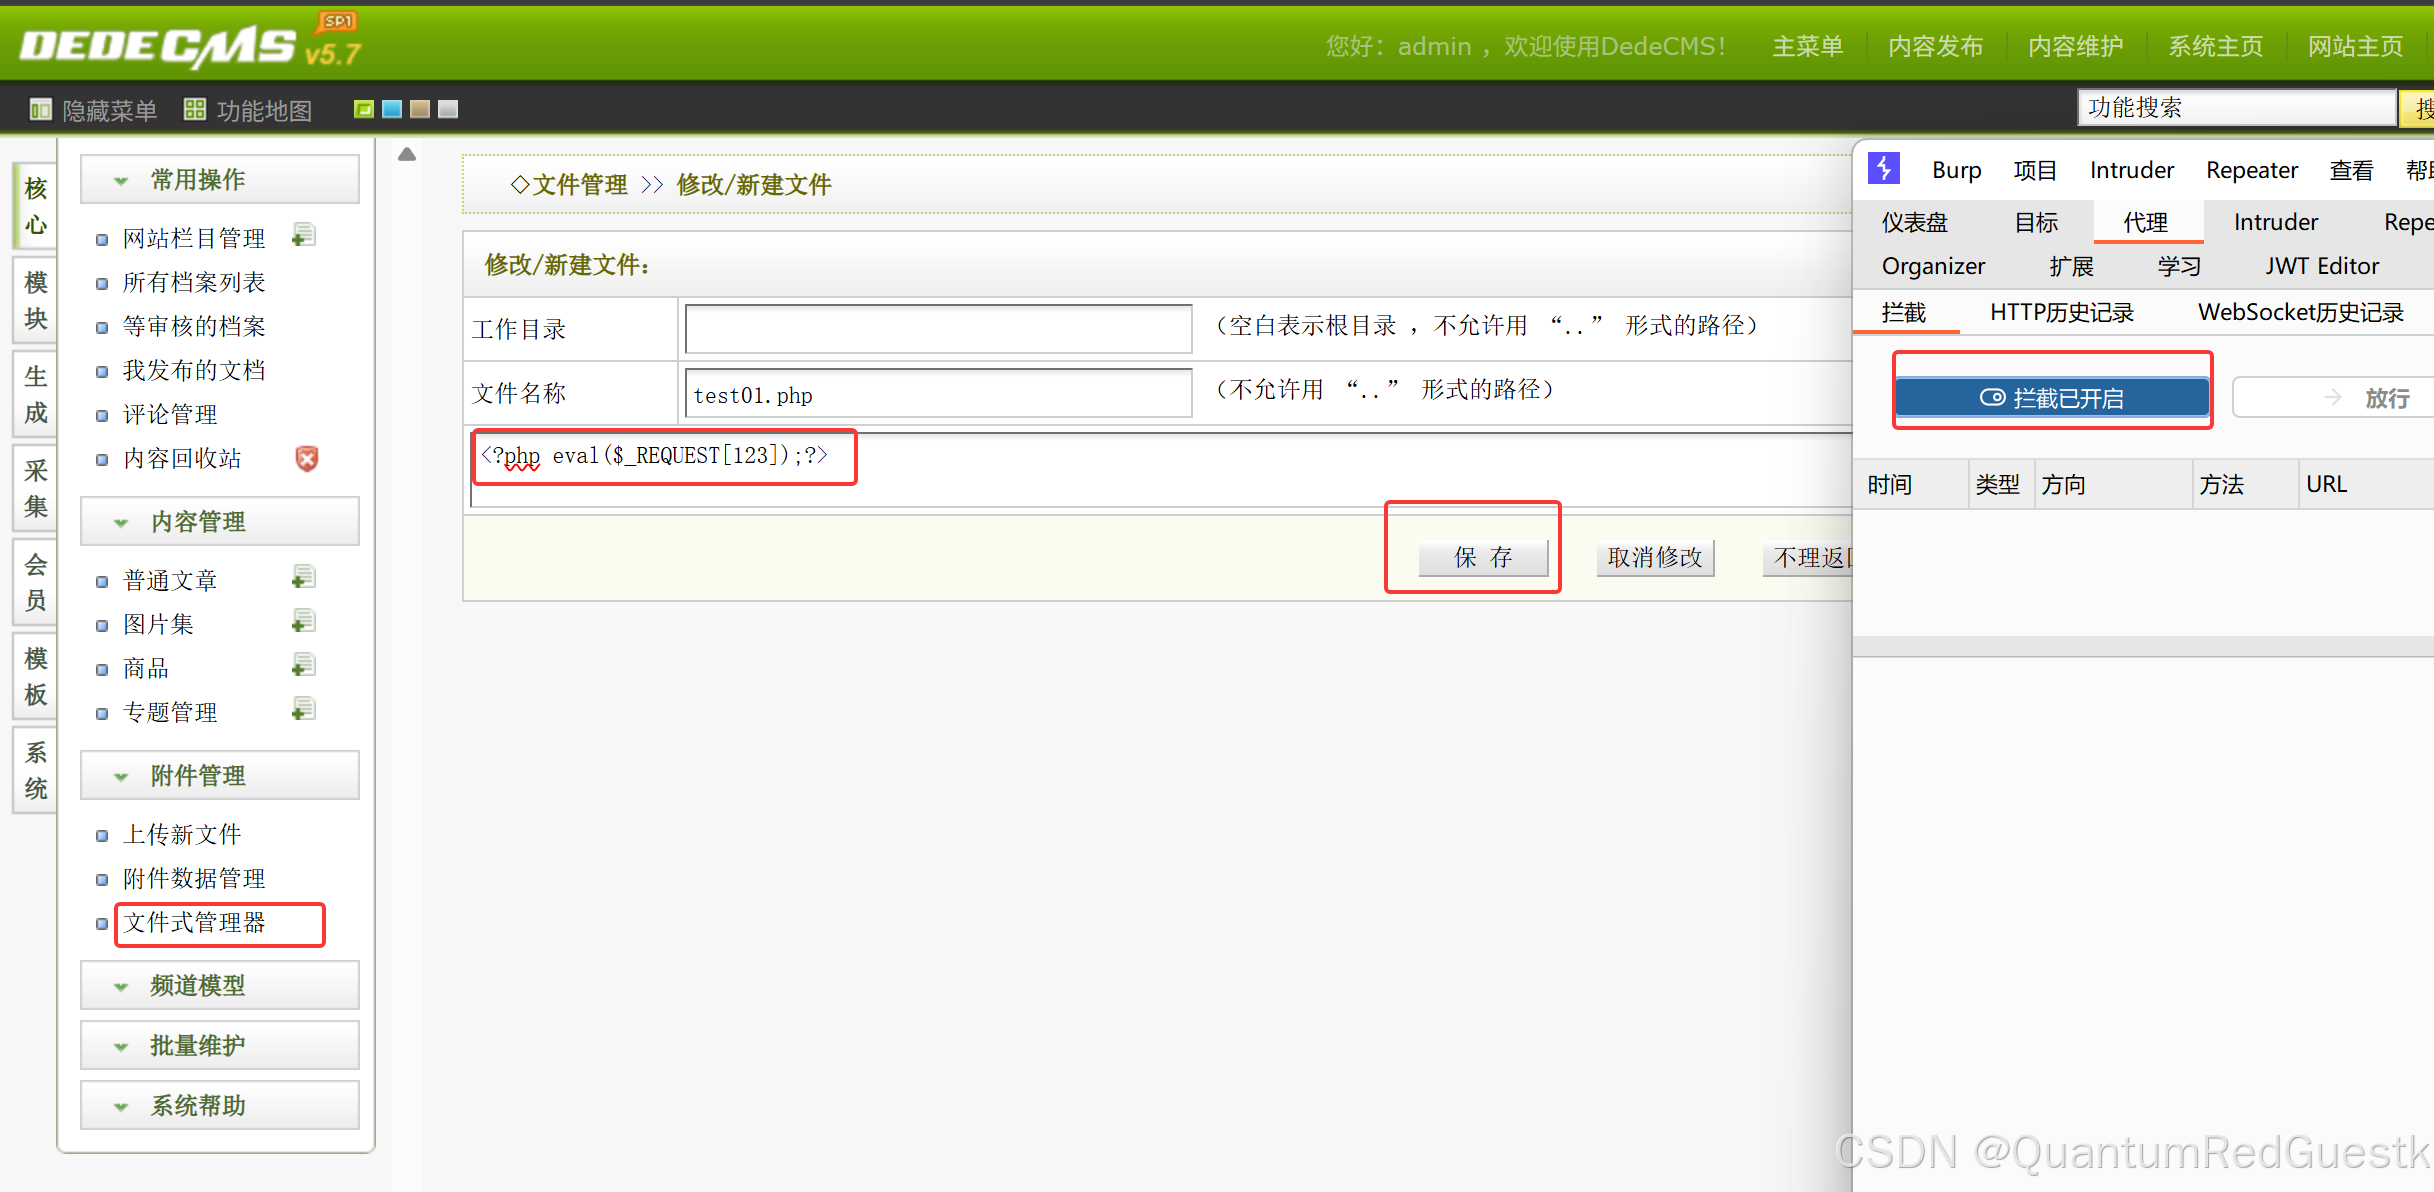The image size is (2434, 1192).
Task: Click the Burp lightning logo icon
Action: pos(1884,169)
